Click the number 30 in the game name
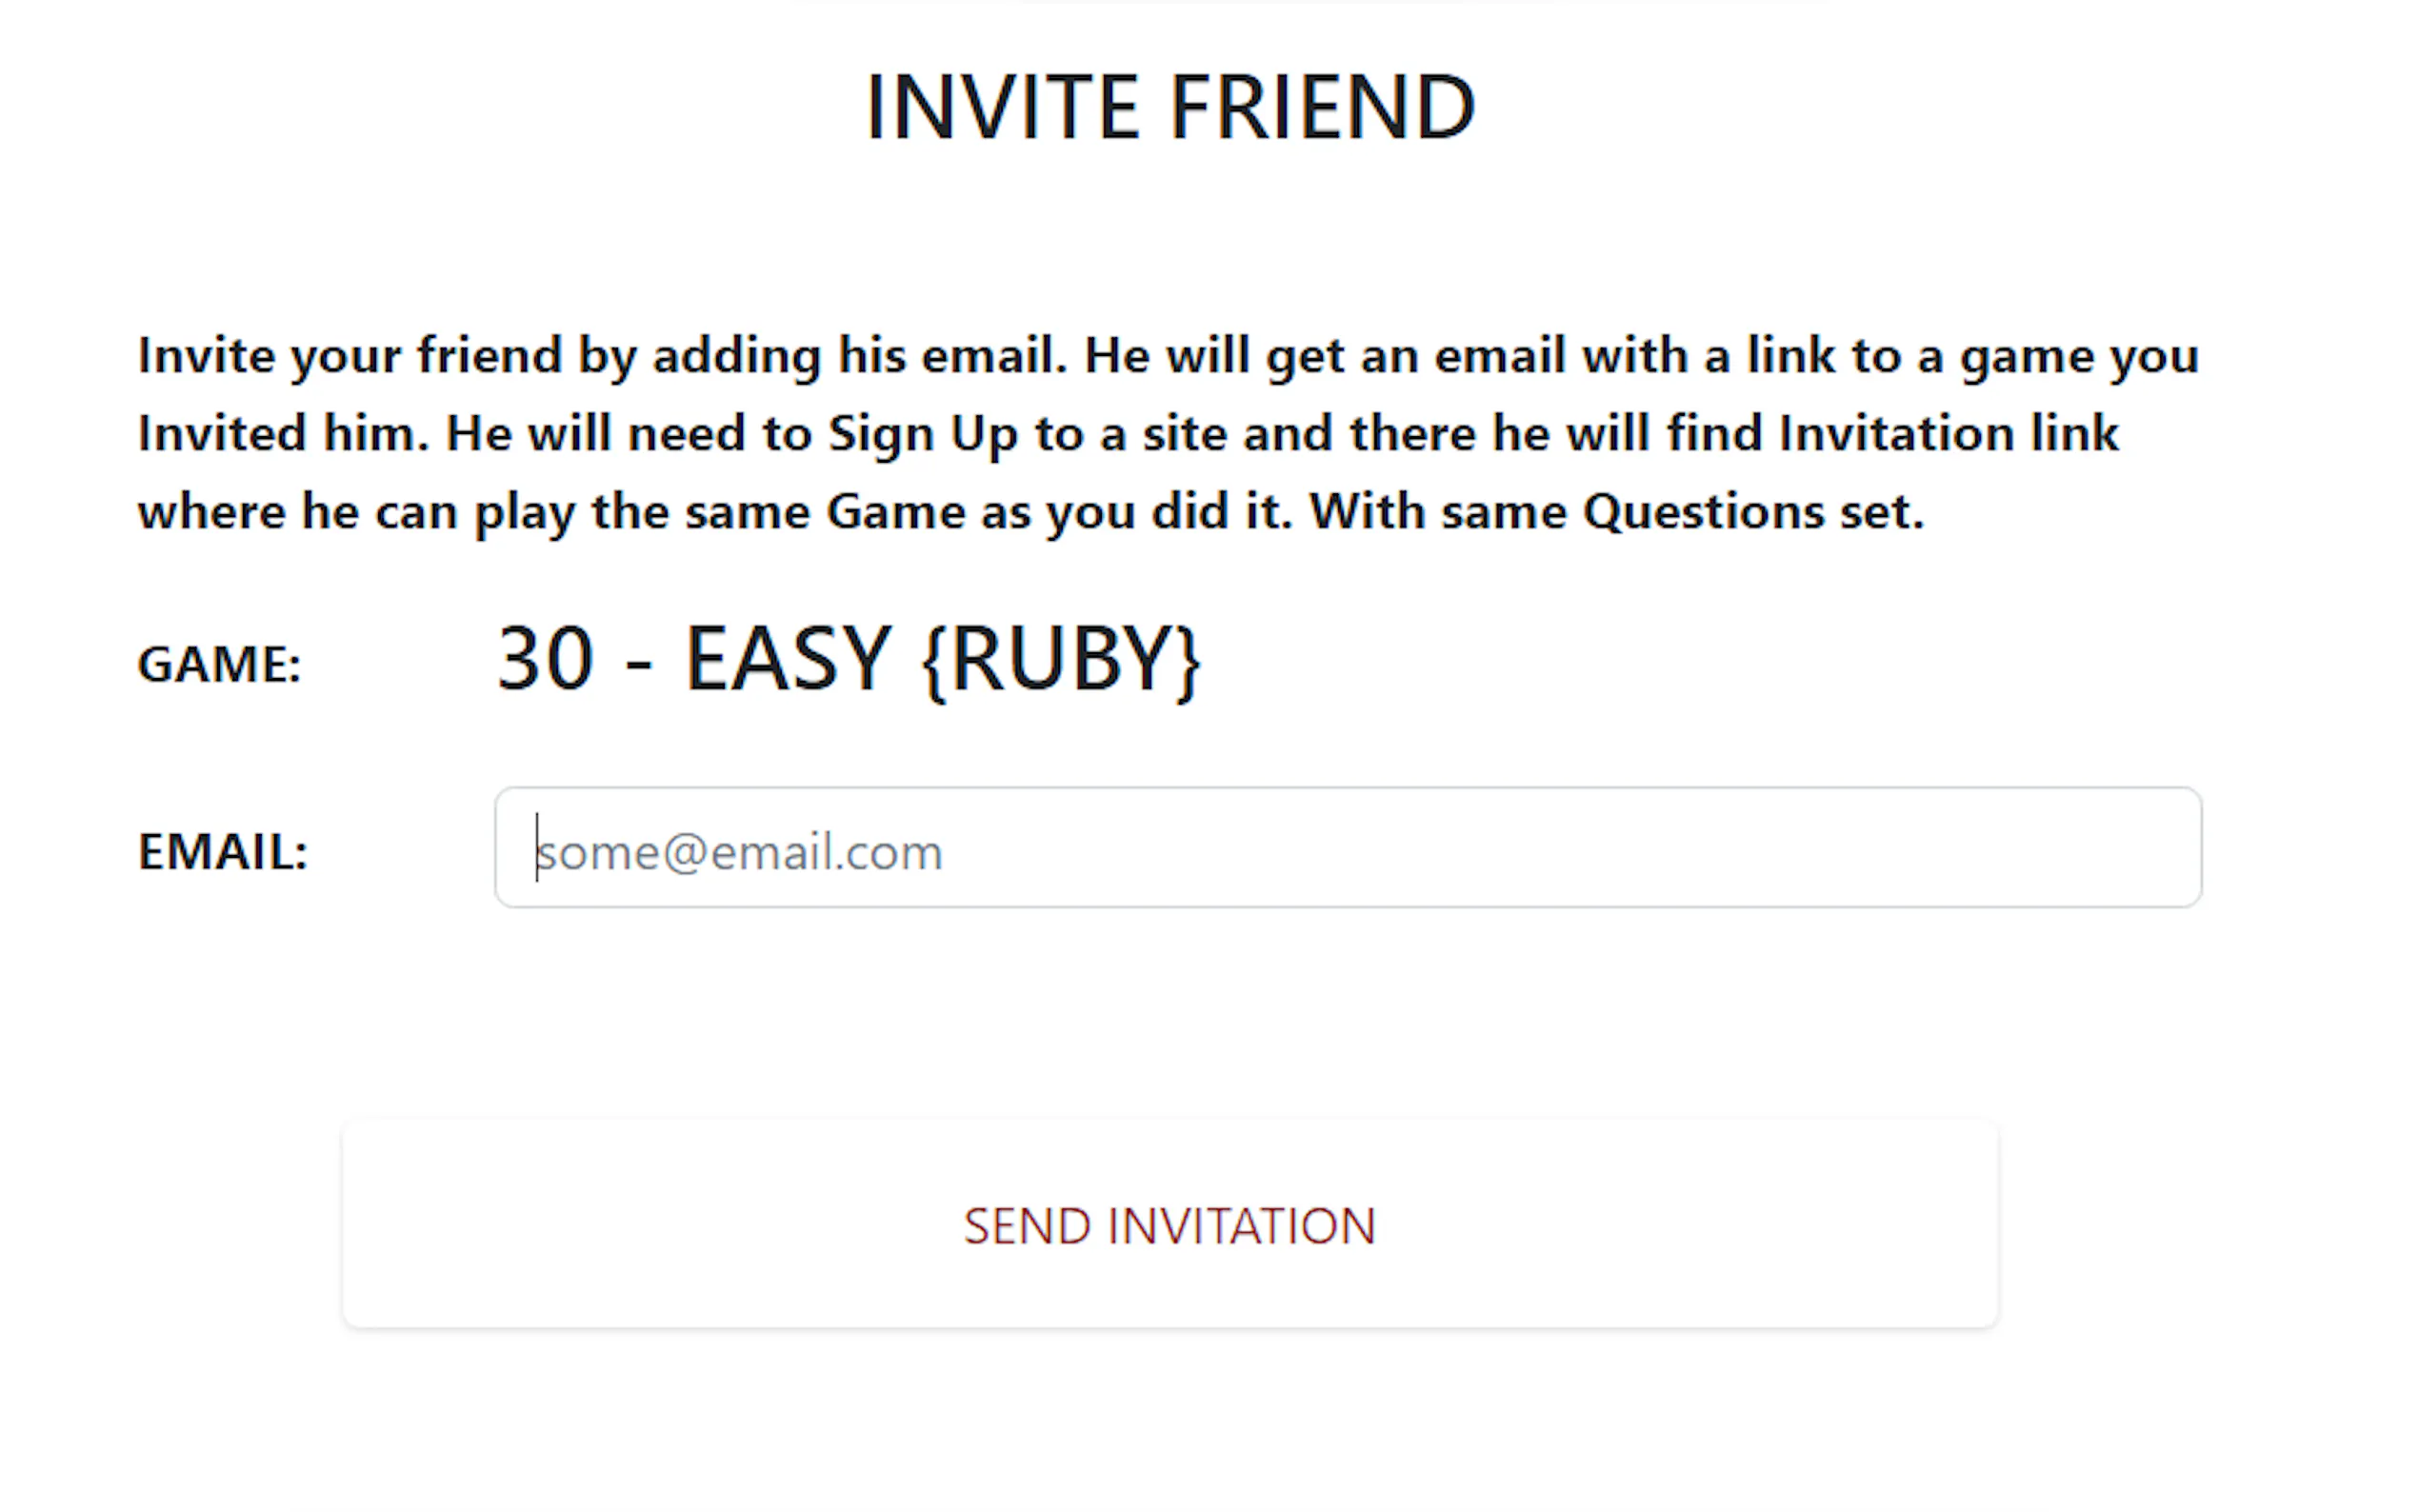The width and height of the screenshot is (2419, 1512). tap(546, 659)
